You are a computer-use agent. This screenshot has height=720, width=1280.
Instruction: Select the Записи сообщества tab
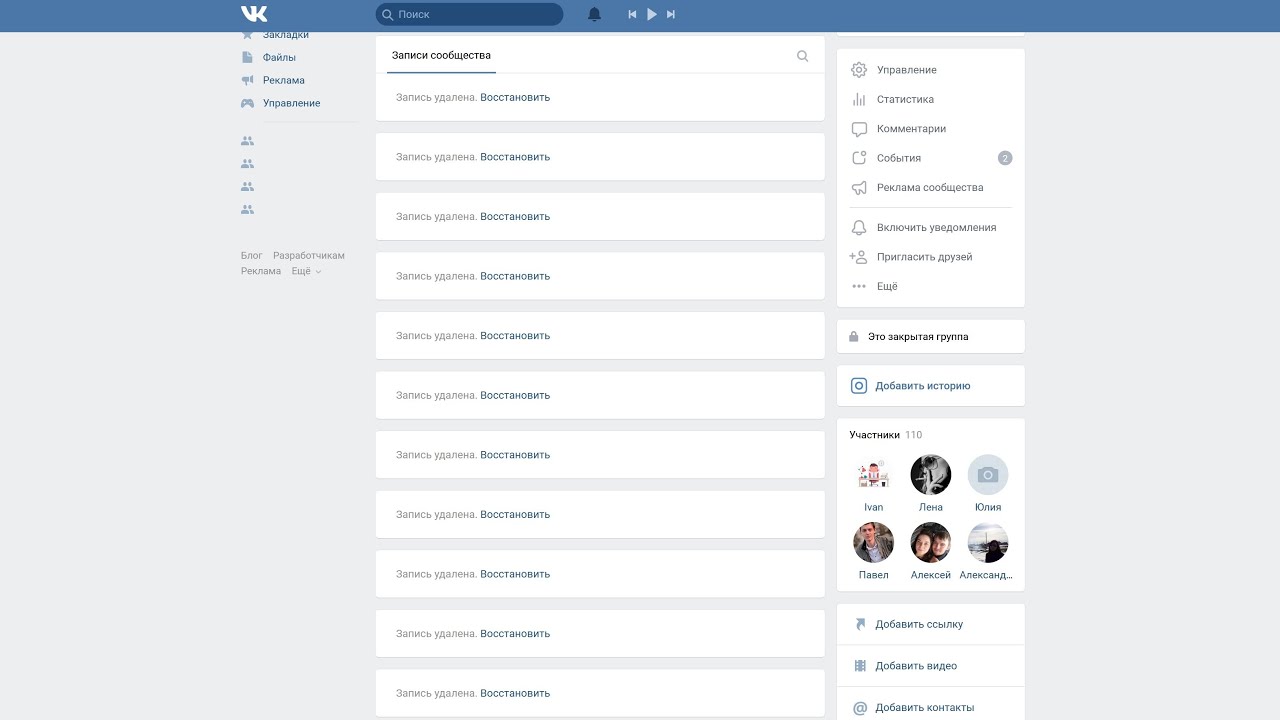point(441,55)
